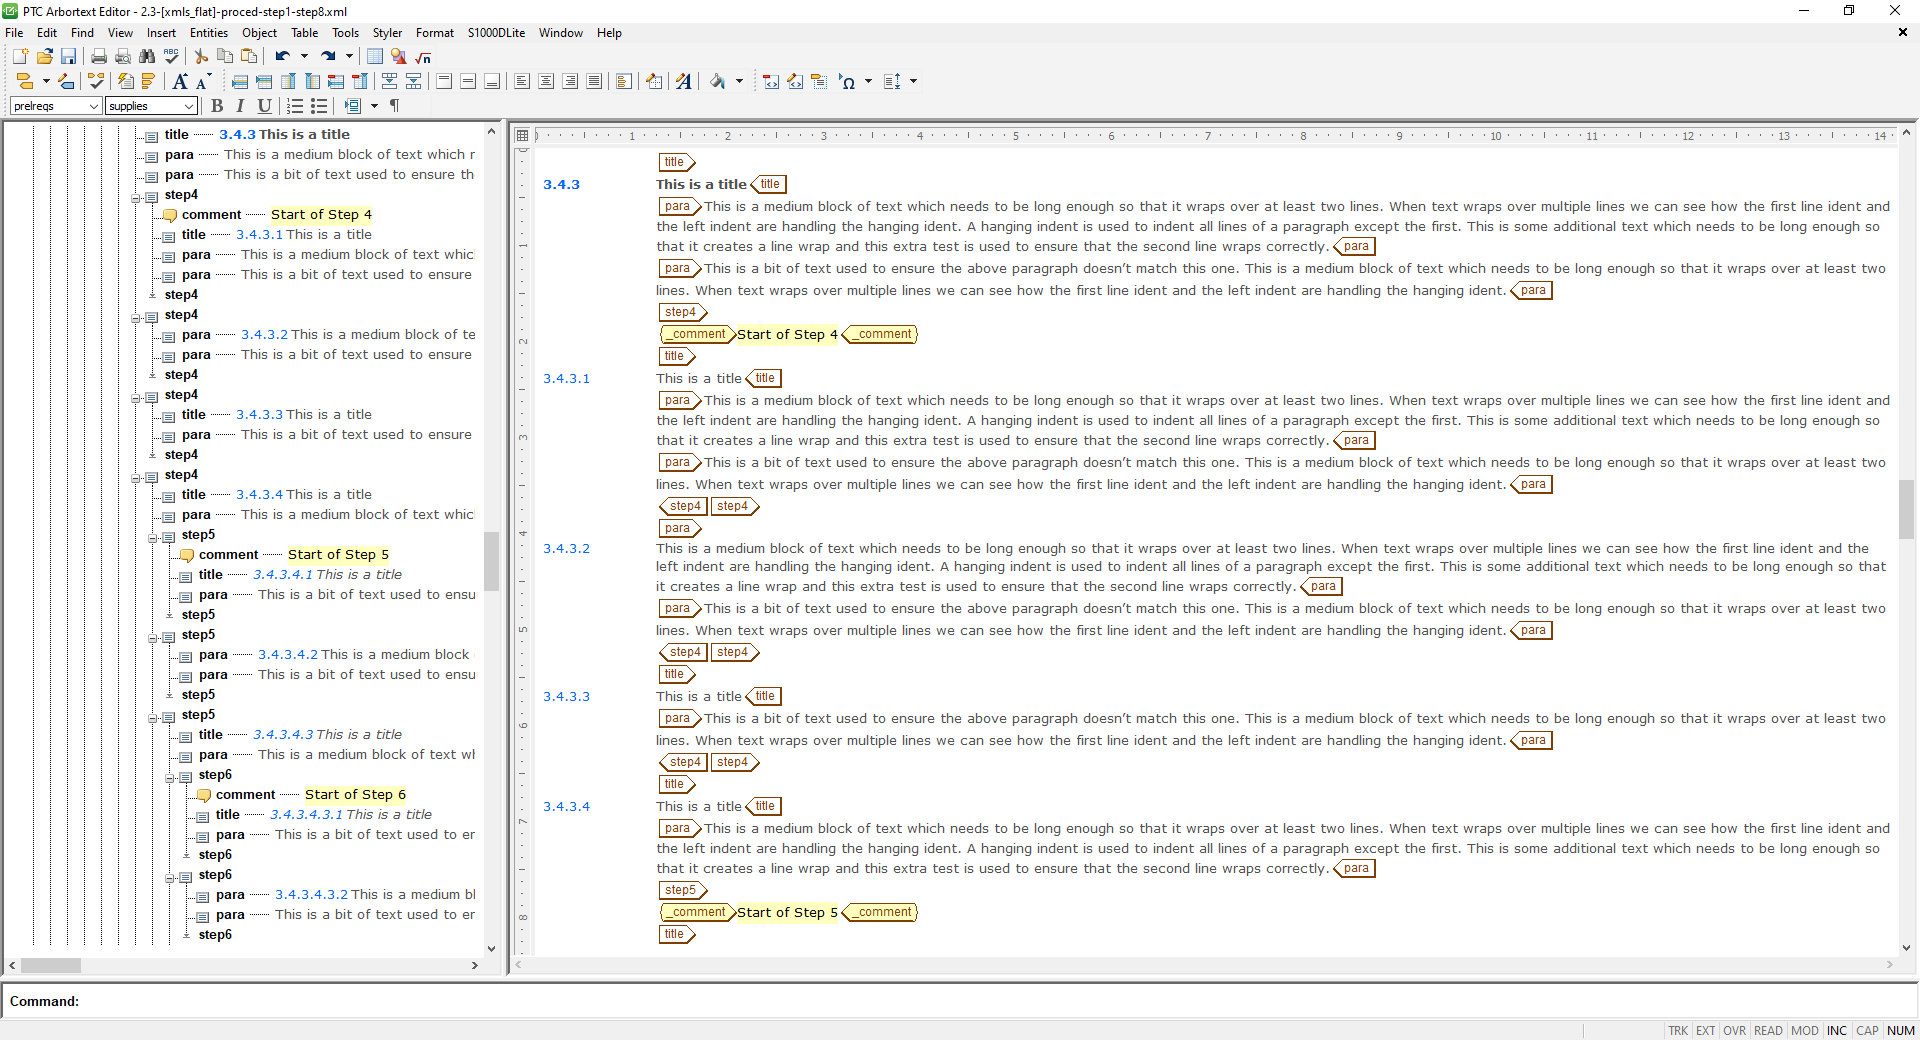This screenshot has height=1040, width=1920.
Task: Click the Insert Symbol omega icon
Action: tap(847, 81)
